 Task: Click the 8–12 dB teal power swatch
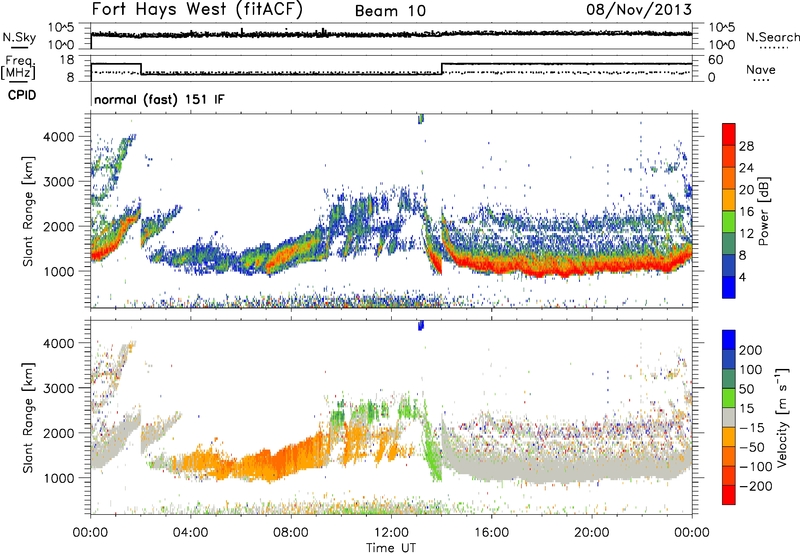(729, 243)
